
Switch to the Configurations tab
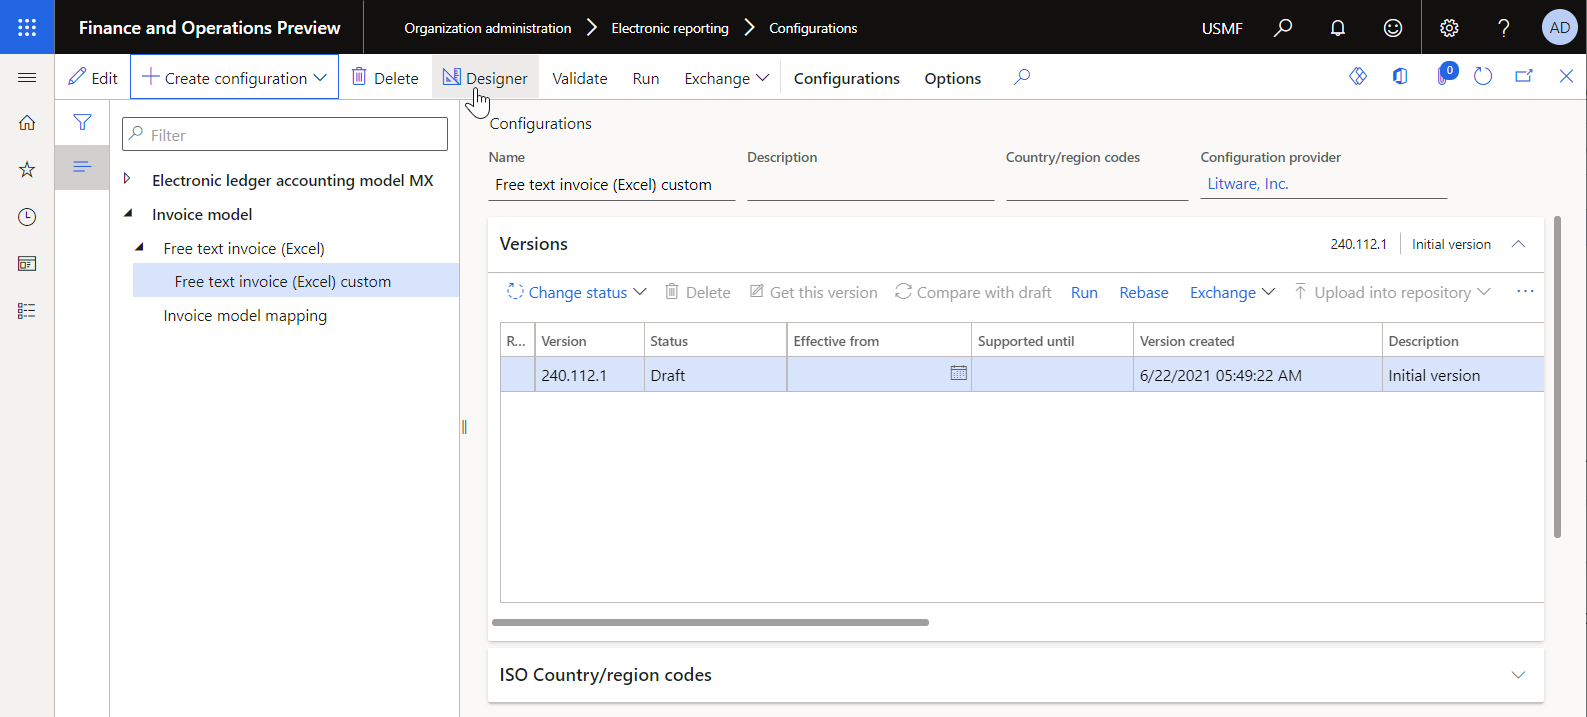[x=847, y=78]
